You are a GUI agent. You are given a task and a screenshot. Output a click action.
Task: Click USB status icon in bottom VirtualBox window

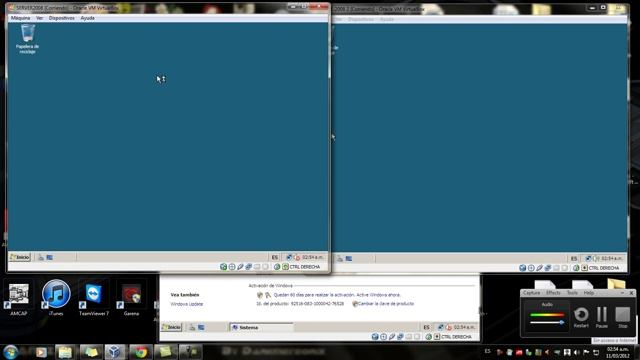[x=392, y=337]
